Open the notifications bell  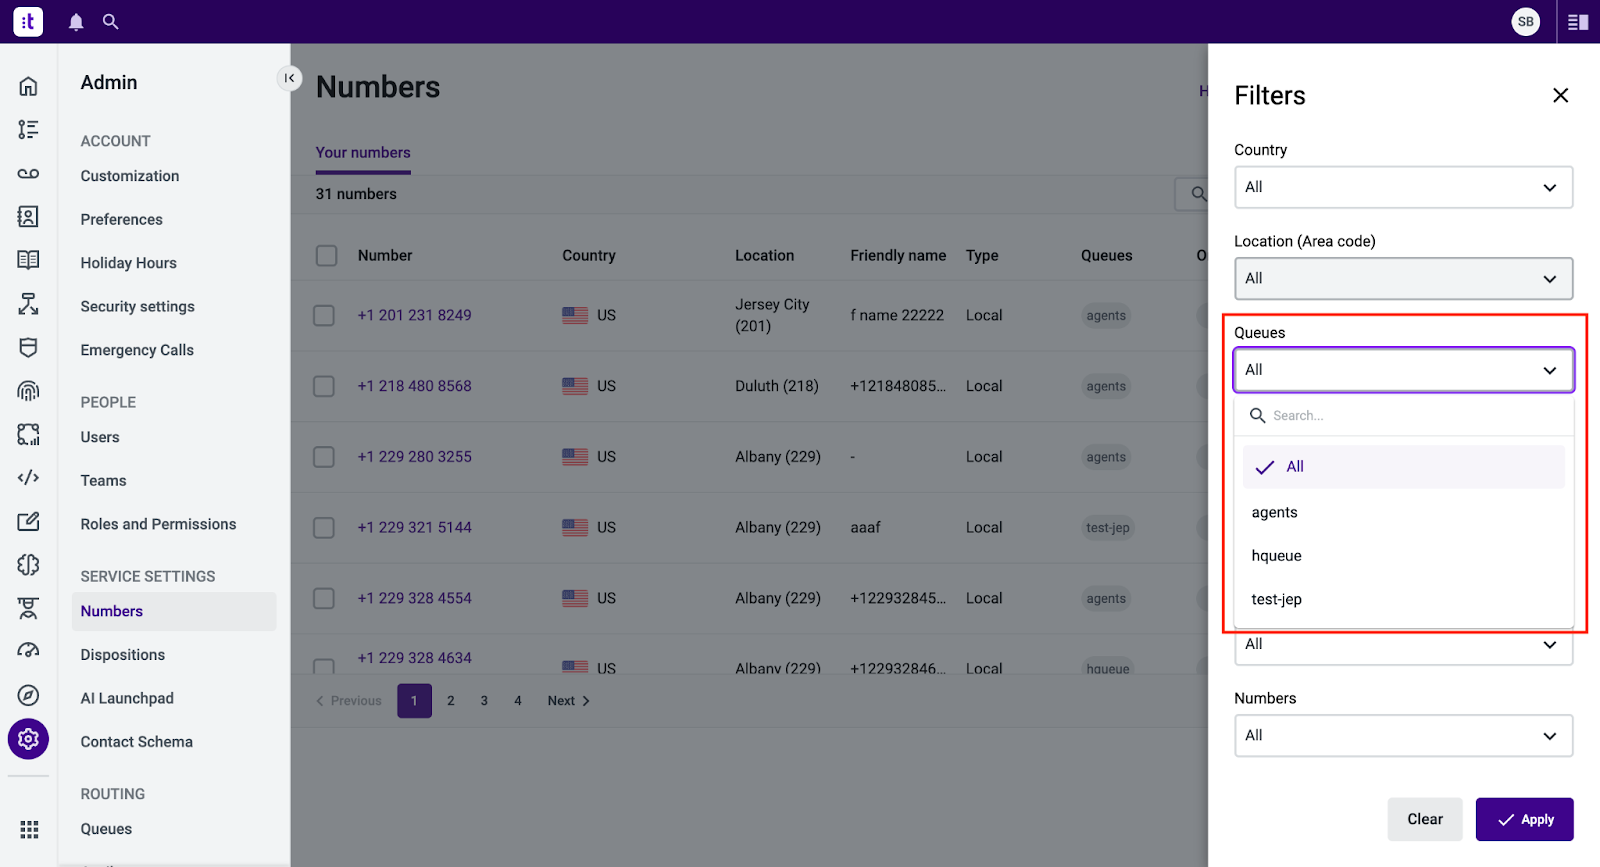(x=76, y=22)
